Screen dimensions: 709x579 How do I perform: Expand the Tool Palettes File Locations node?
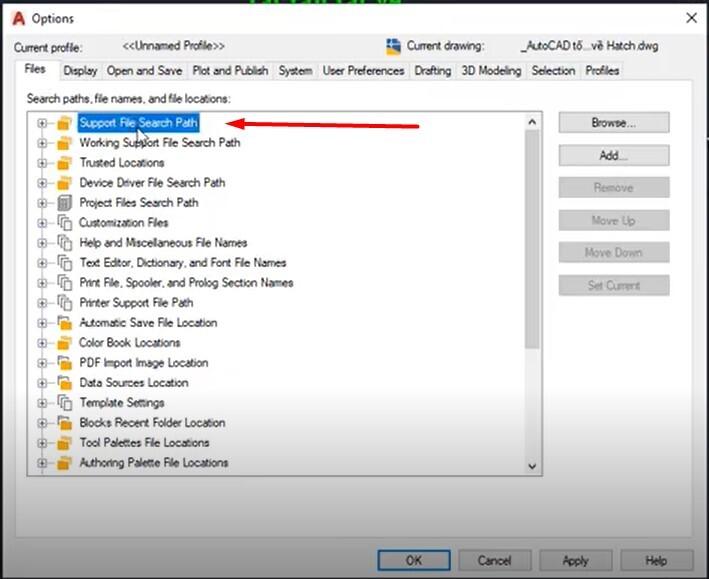pyautogui.click(x=42, y=443)
